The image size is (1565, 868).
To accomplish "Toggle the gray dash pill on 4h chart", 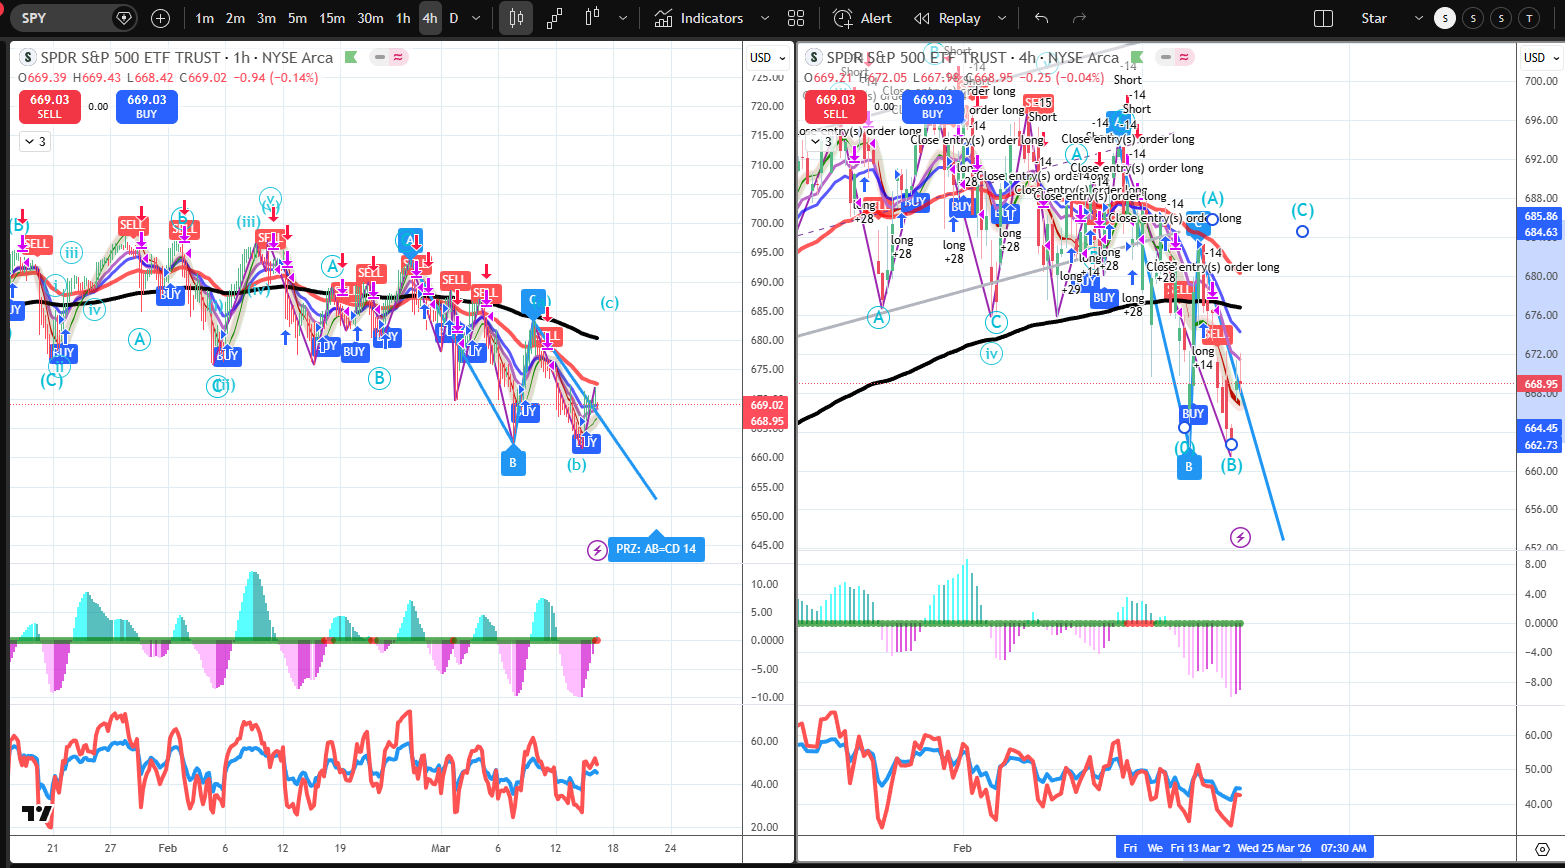I will [x=1166, y=57].
